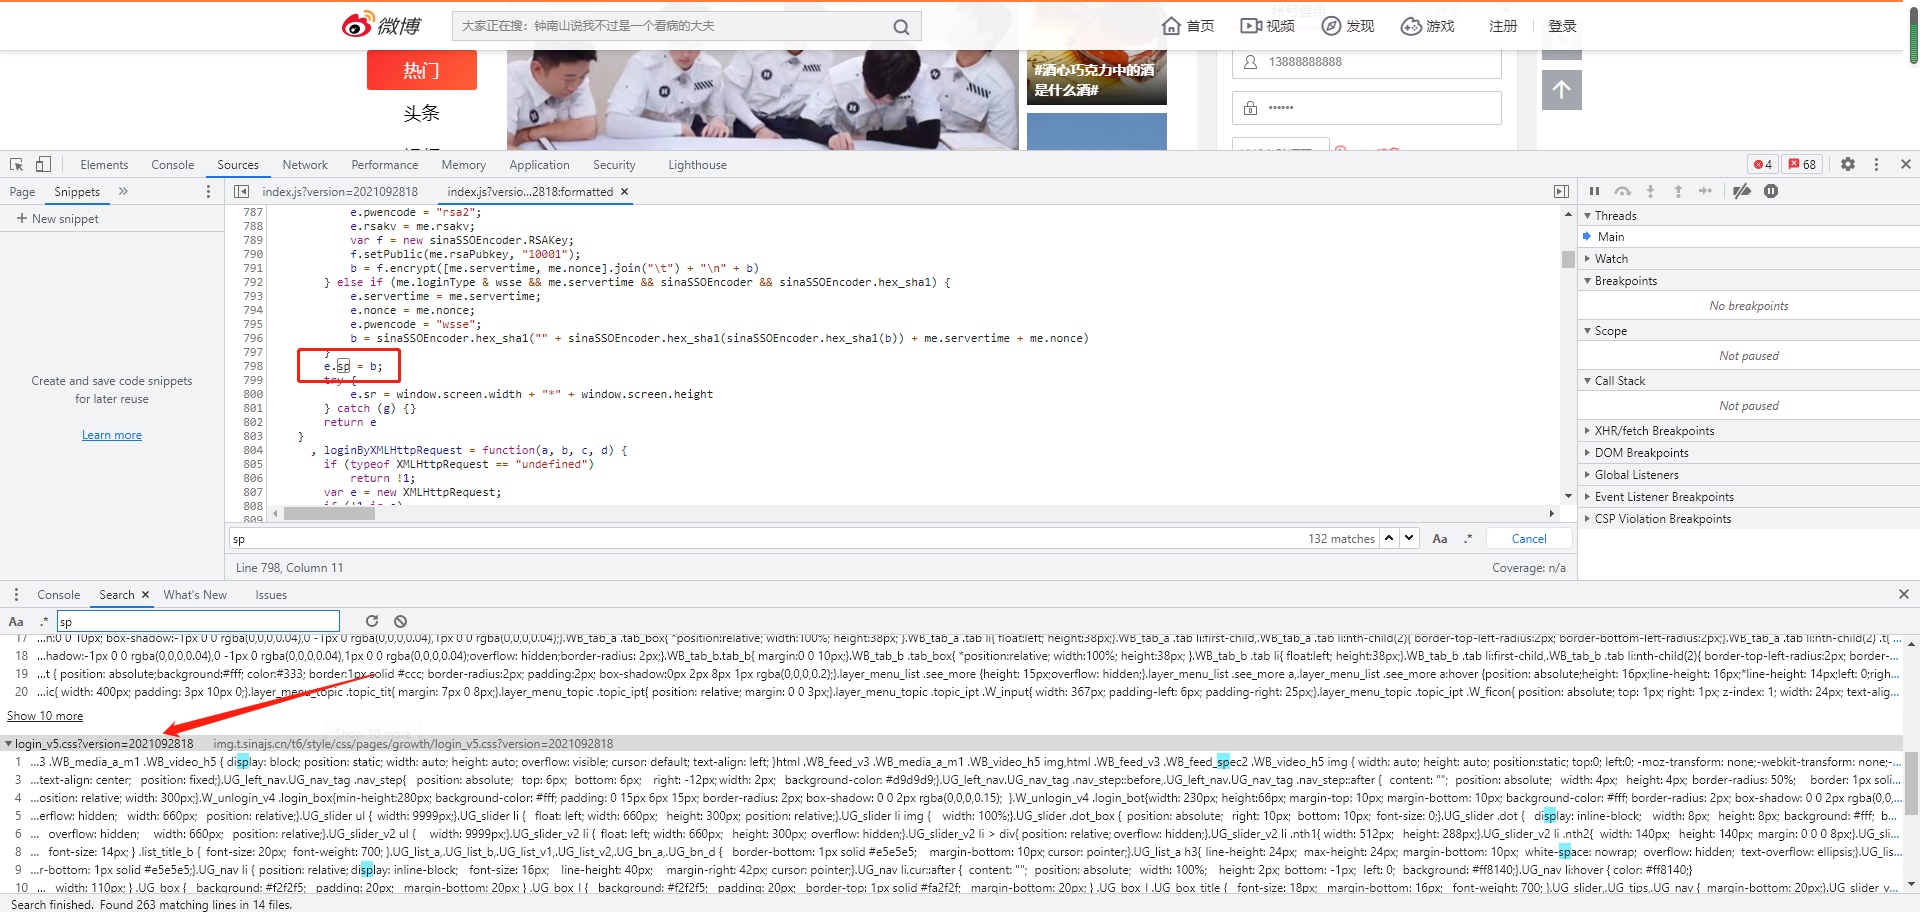The width and height of the screenshot is (1920, 912).
Task: Toggle regex in the find bar
Action: [1468, 538]
